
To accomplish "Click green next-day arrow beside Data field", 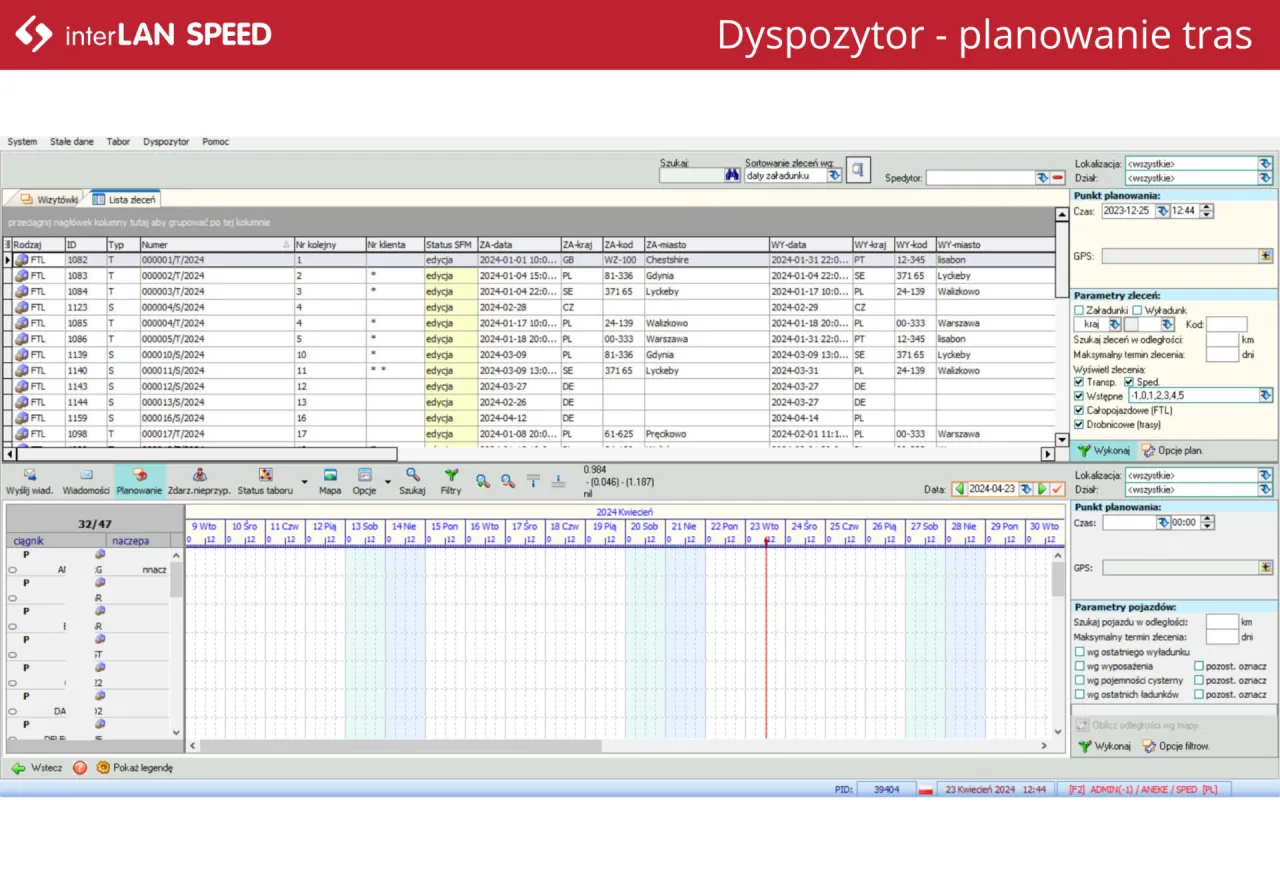I will [x=1041, y=489].
